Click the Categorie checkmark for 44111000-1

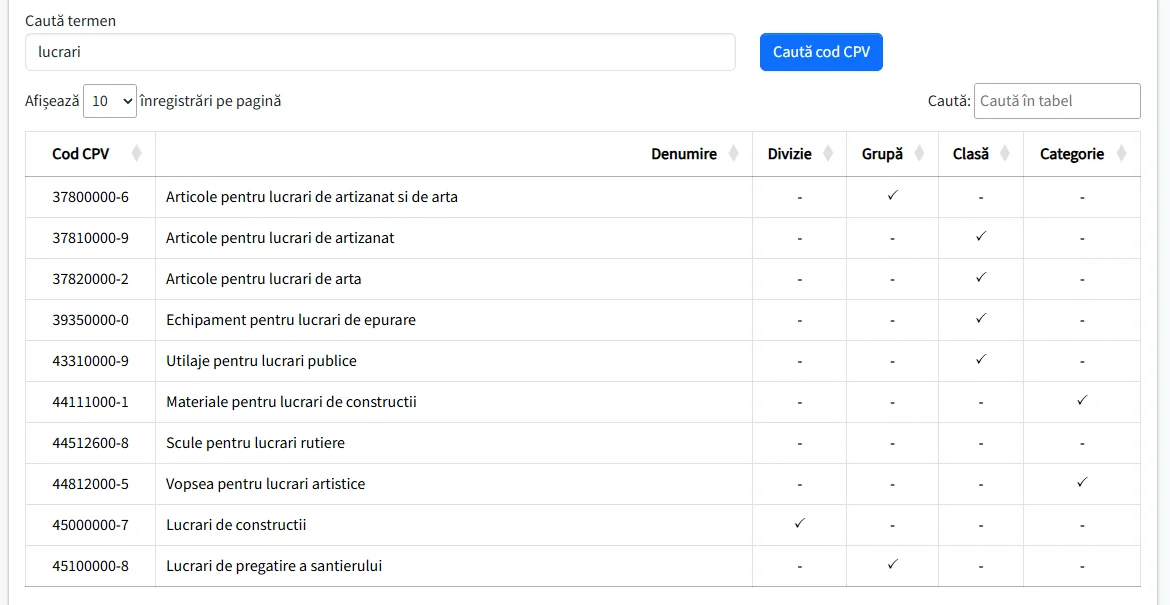1082,400
